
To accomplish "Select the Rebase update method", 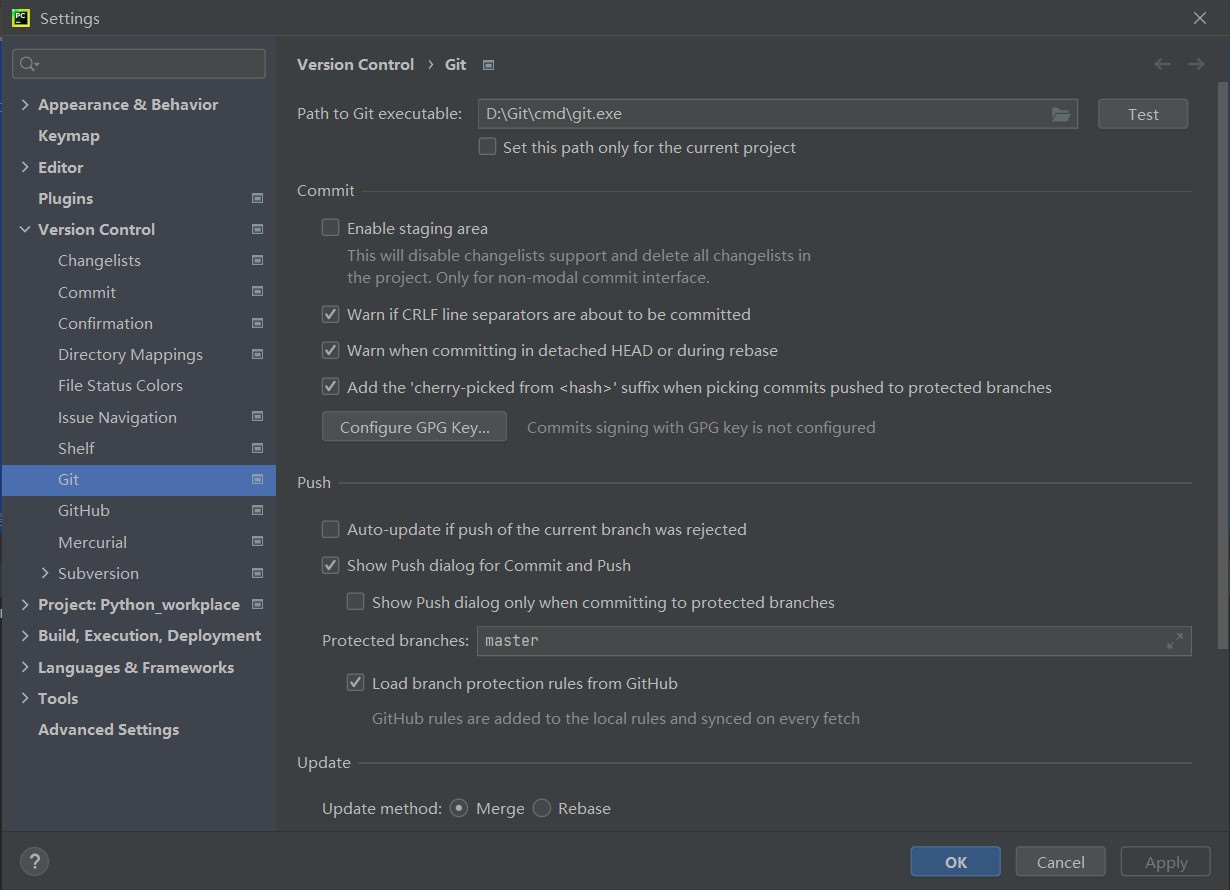I will (542, 808).
